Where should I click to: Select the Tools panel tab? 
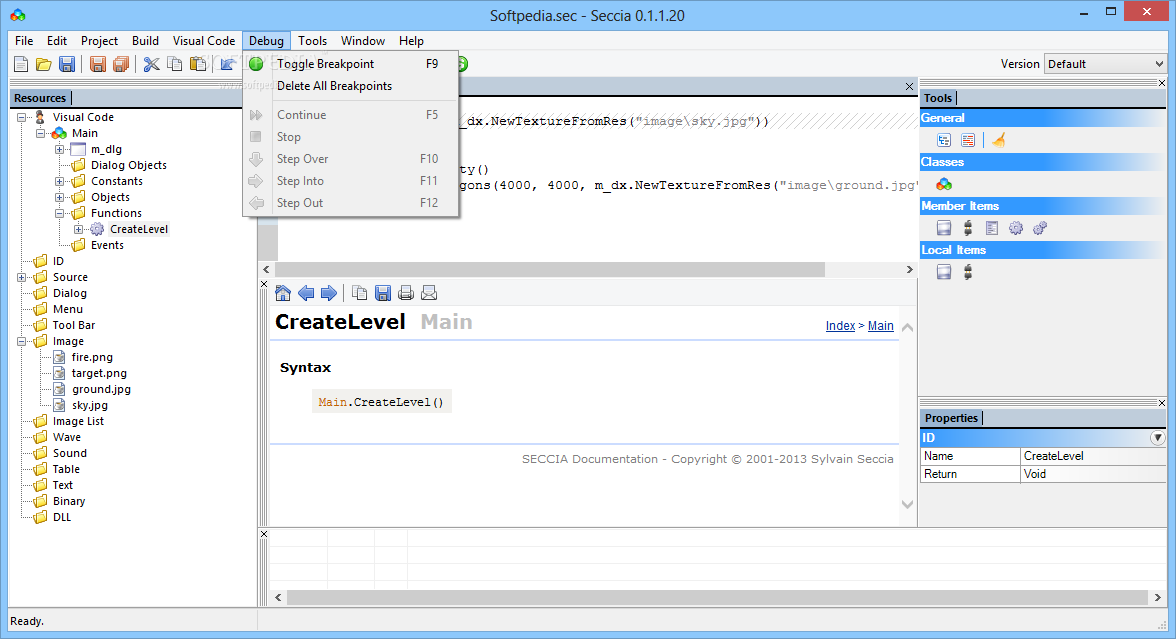pyautogui.click(x=938, y=98)
